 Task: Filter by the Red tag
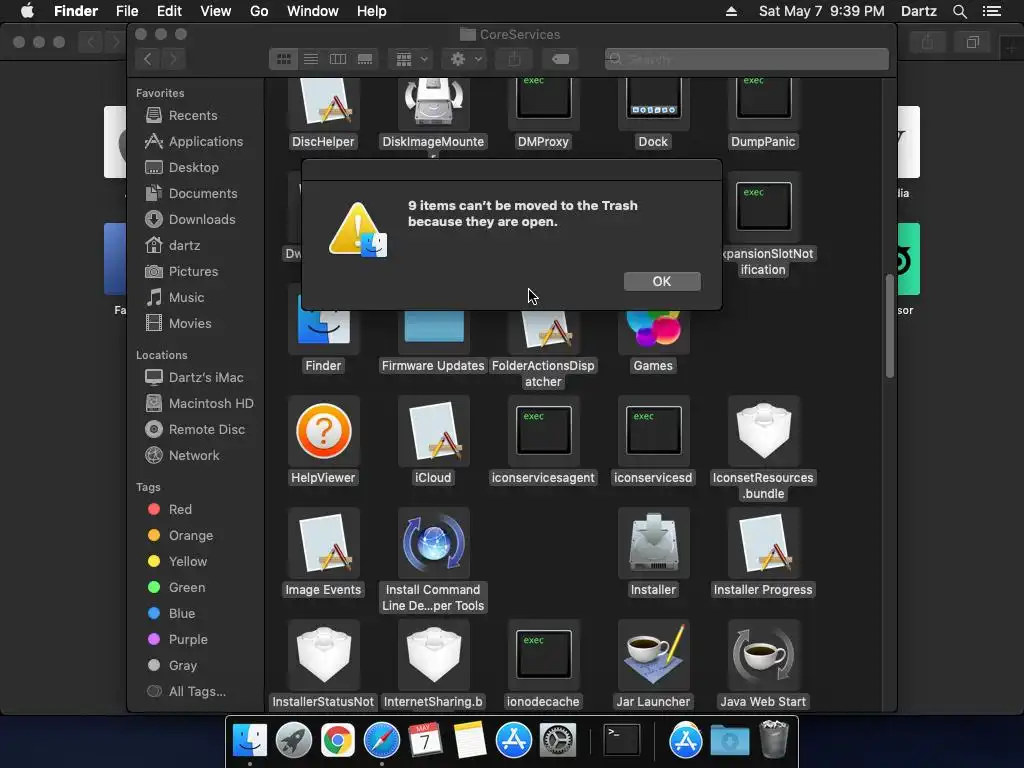point(180,509)
